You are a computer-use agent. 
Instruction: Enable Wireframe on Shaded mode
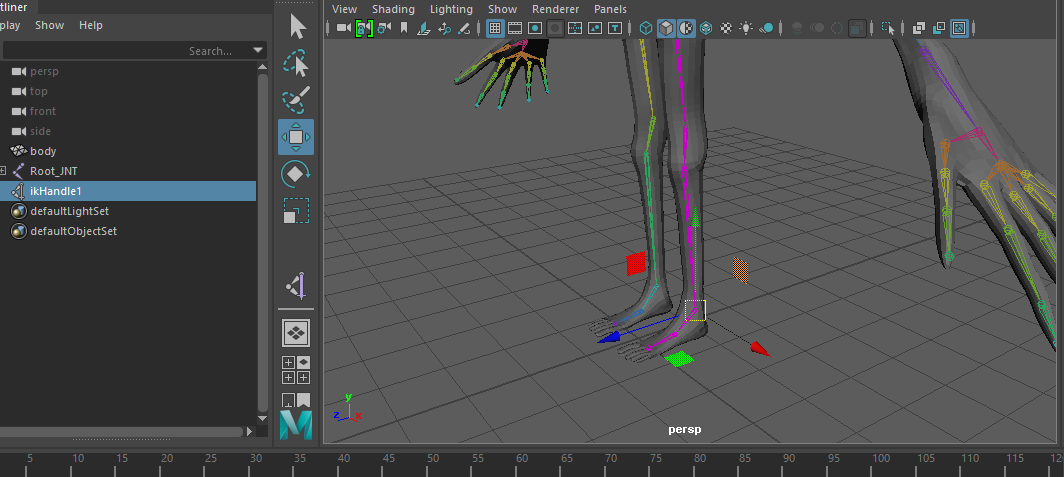click(x=706, y=28)
